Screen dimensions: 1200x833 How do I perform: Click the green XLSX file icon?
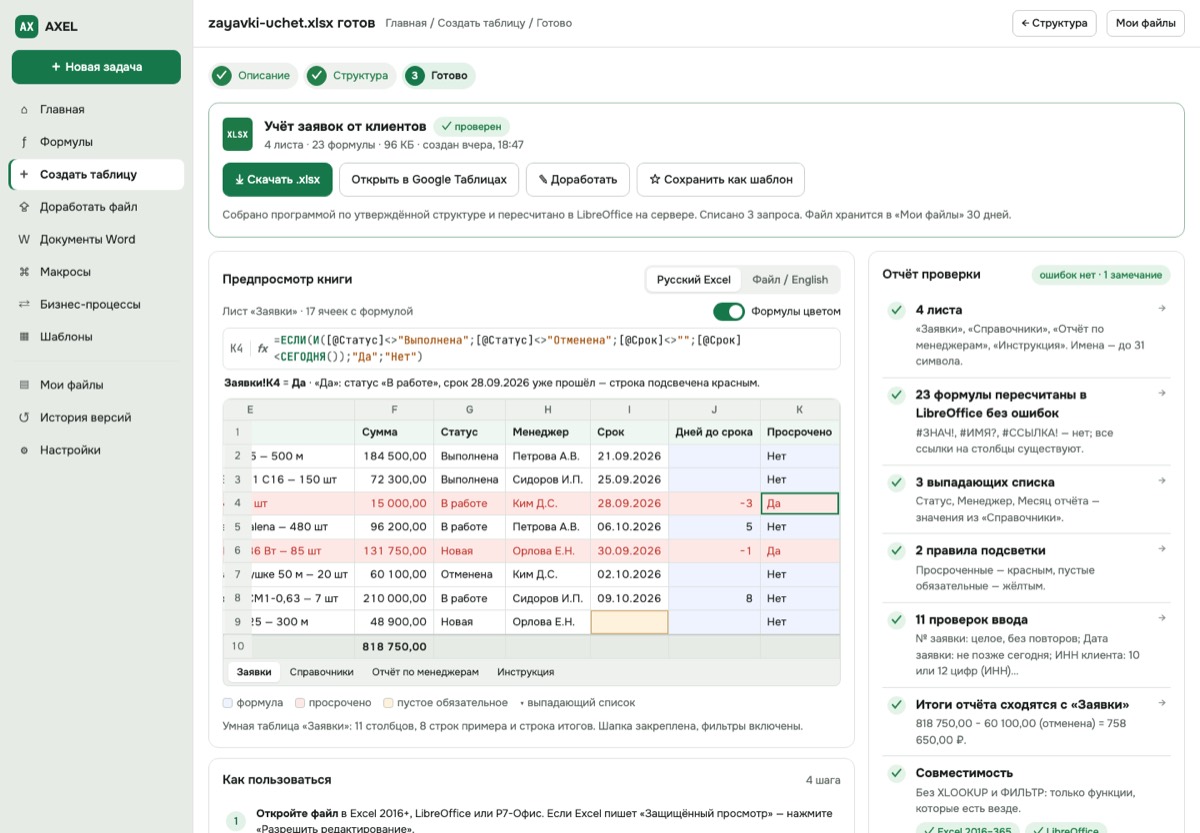point(238,134)
